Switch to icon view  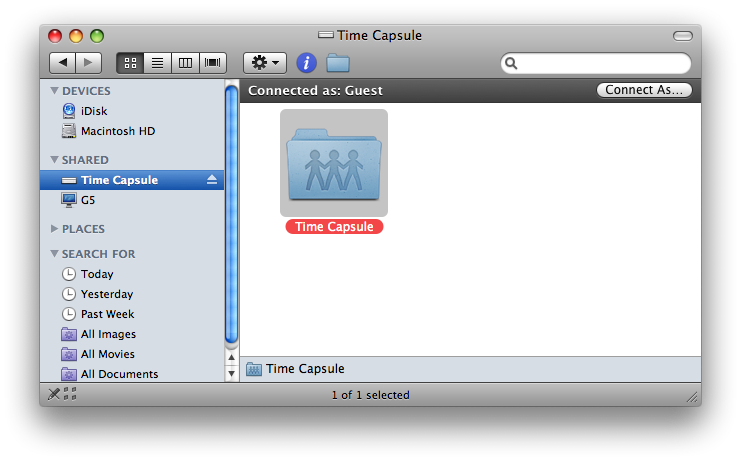tap(130, 63)
